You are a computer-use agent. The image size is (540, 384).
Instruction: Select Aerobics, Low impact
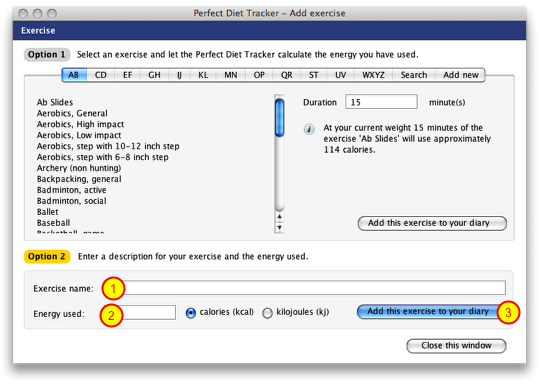click(79, 135)
